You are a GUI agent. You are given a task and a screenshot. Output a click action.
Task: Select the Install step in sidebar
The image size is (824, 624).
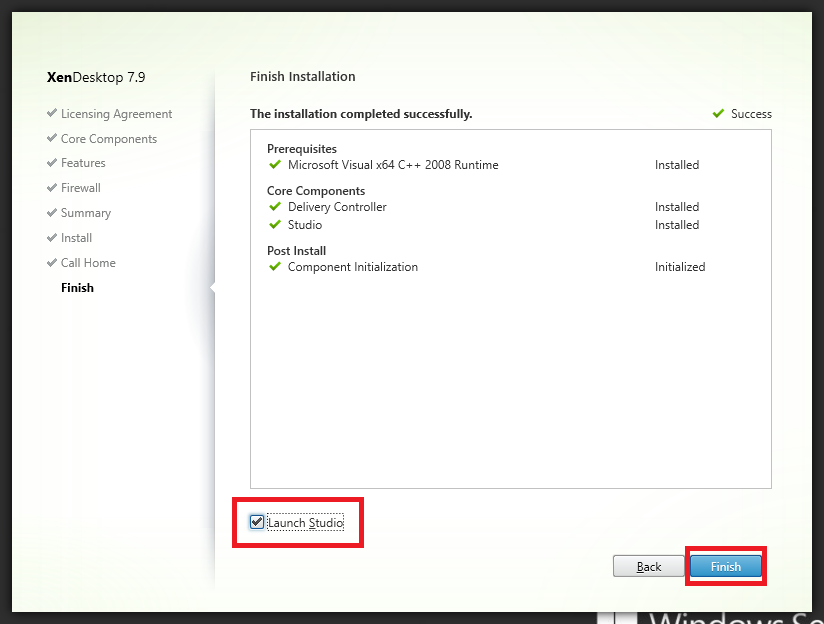[76, 238]
